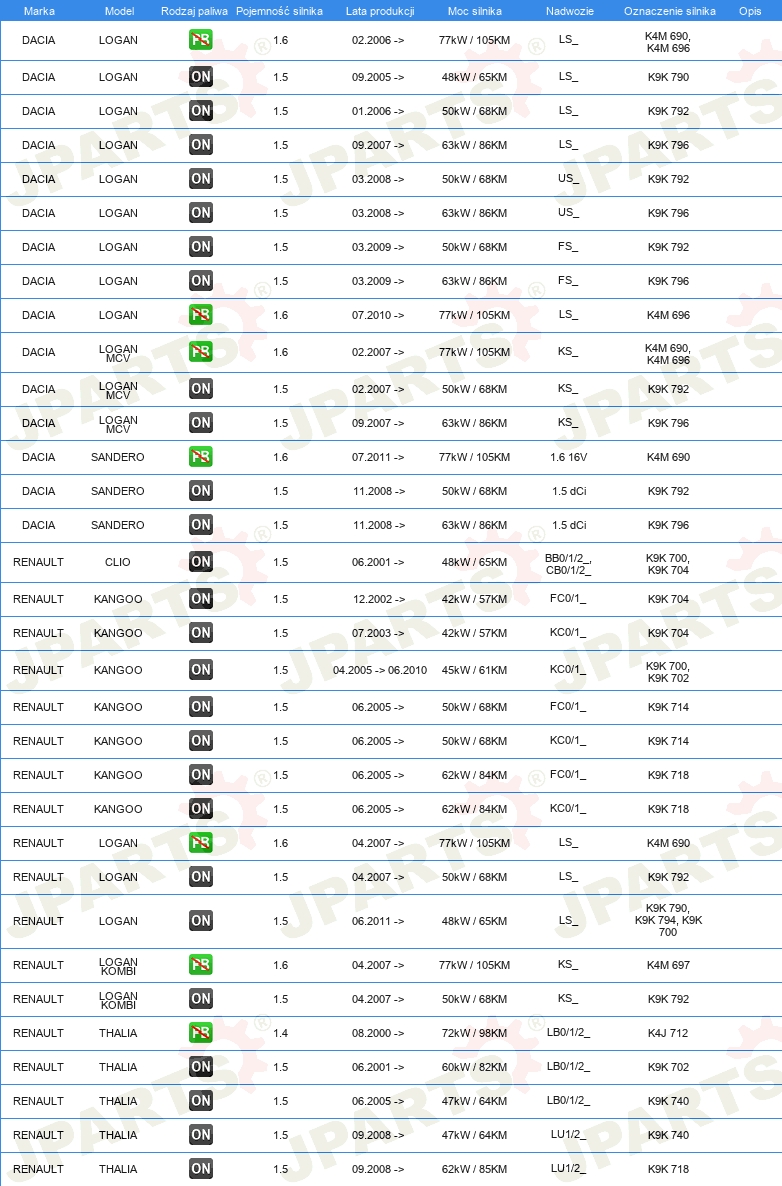Click the Nadwozie column header
The width and height of the screenshot is (782, 1186).
point(569,11)
